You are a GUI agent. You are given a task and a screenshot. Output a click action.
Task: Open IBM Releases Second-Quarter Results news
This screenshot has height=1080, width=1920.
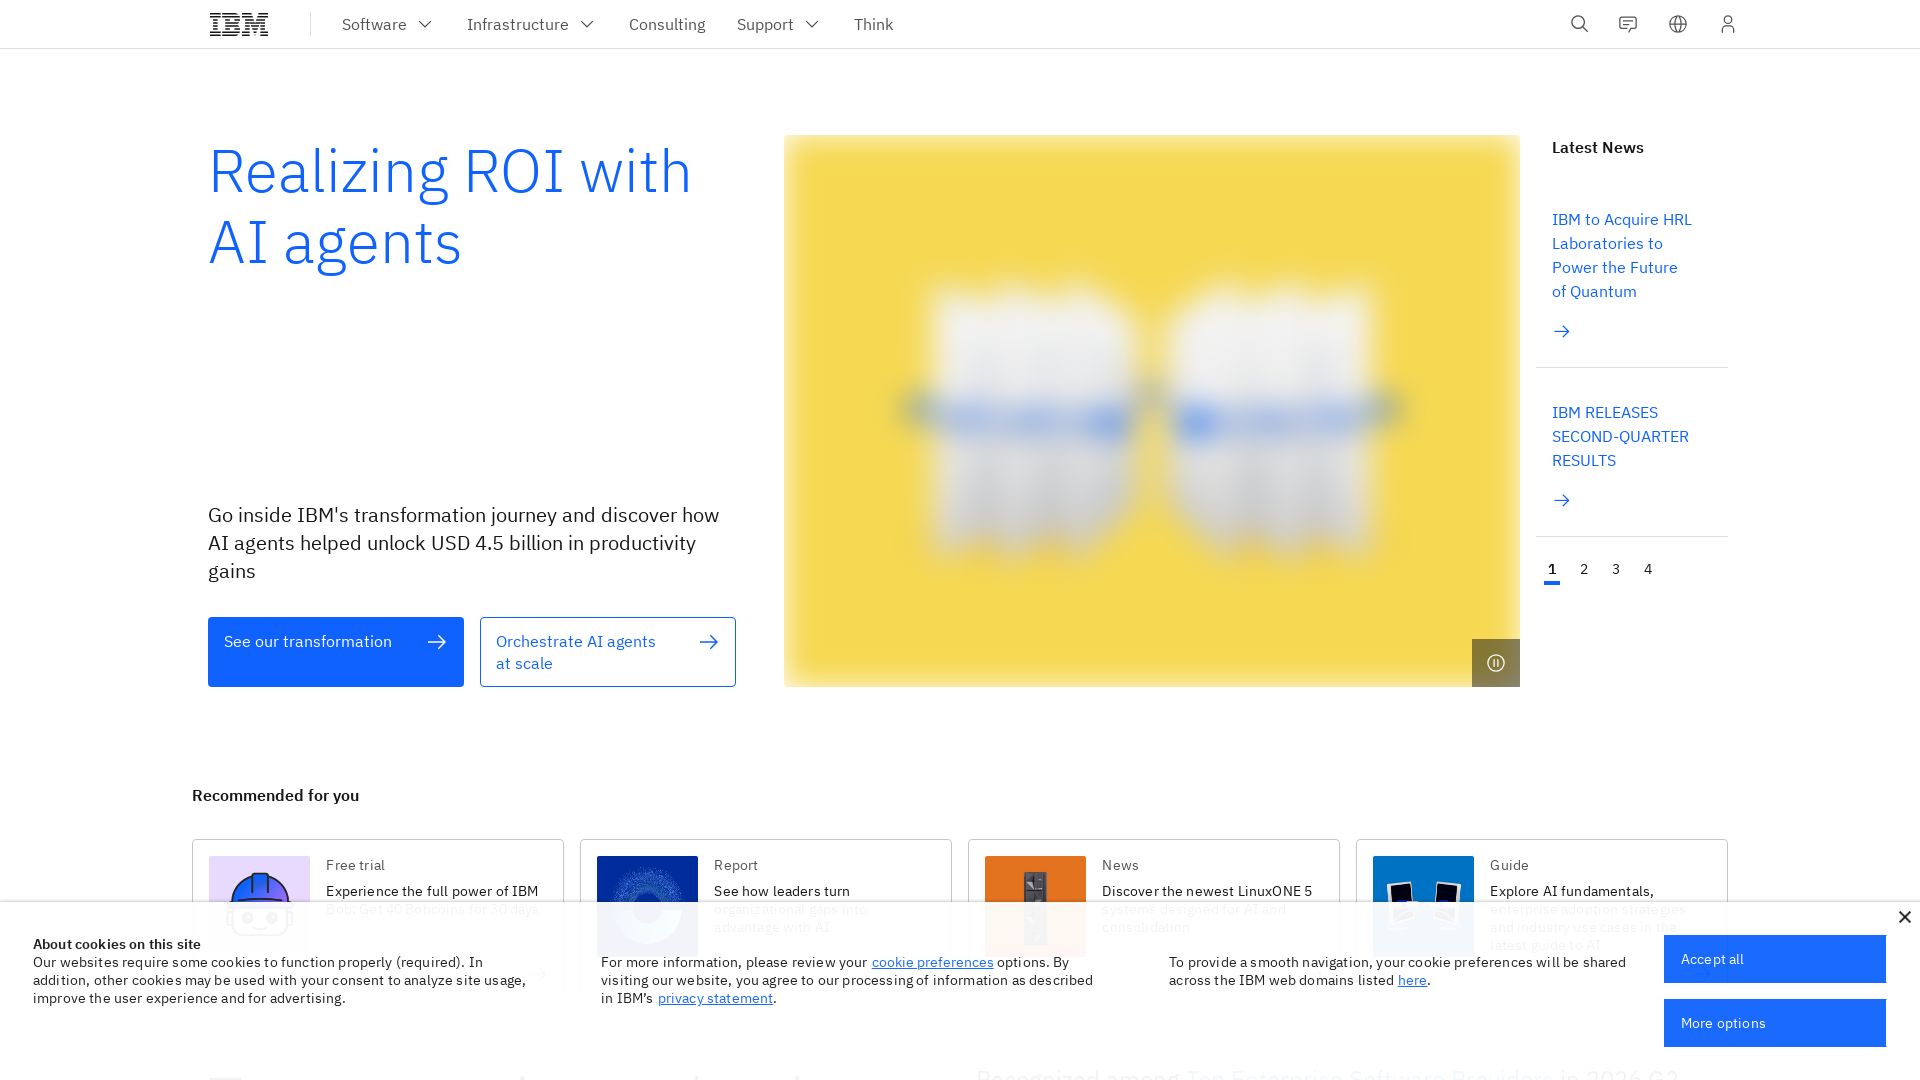[x=1620, y=436]
